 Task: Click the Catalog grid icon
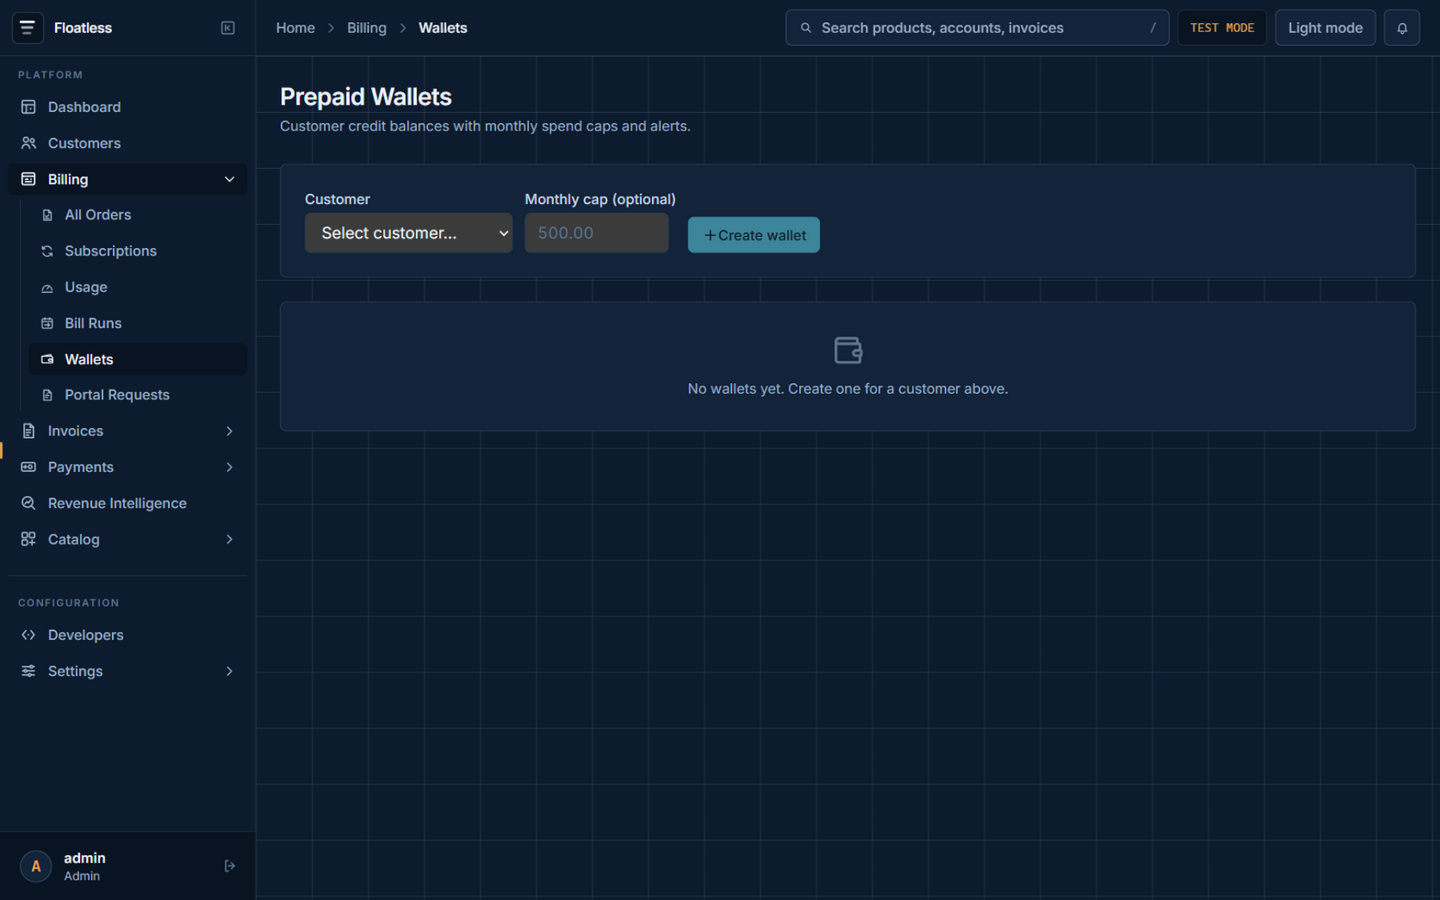click(x=29, y=539)
